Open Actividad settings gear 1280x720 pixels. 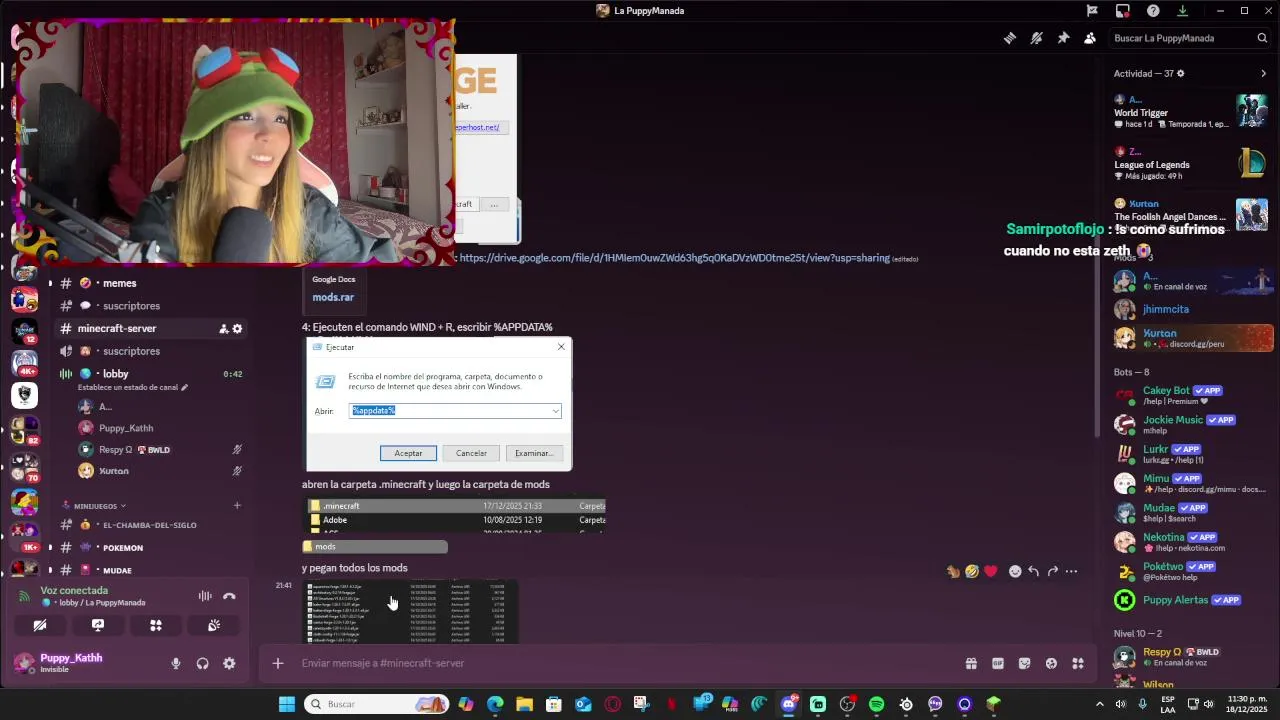click(1181, 73)
